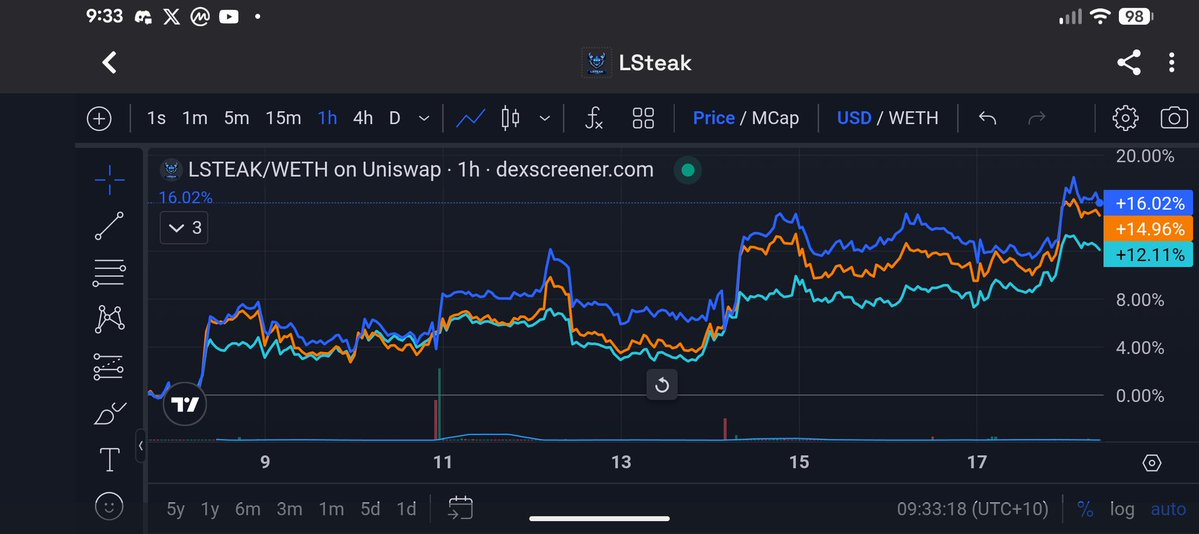The height and width of the screenshot is (534, 1199).
Task: Select the crosshair cursor tool
Action: pyautogui.click(x=109, y=179)
